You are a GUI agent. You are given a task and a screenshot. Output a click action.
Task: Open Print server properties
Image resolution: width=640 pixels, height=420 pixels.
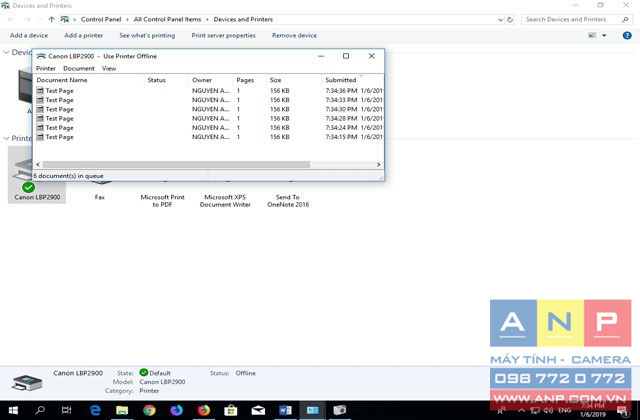224,36
